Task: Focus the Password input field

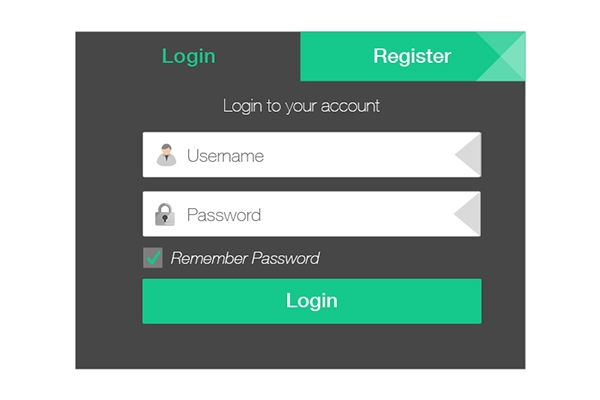Action: pos(312,214)
